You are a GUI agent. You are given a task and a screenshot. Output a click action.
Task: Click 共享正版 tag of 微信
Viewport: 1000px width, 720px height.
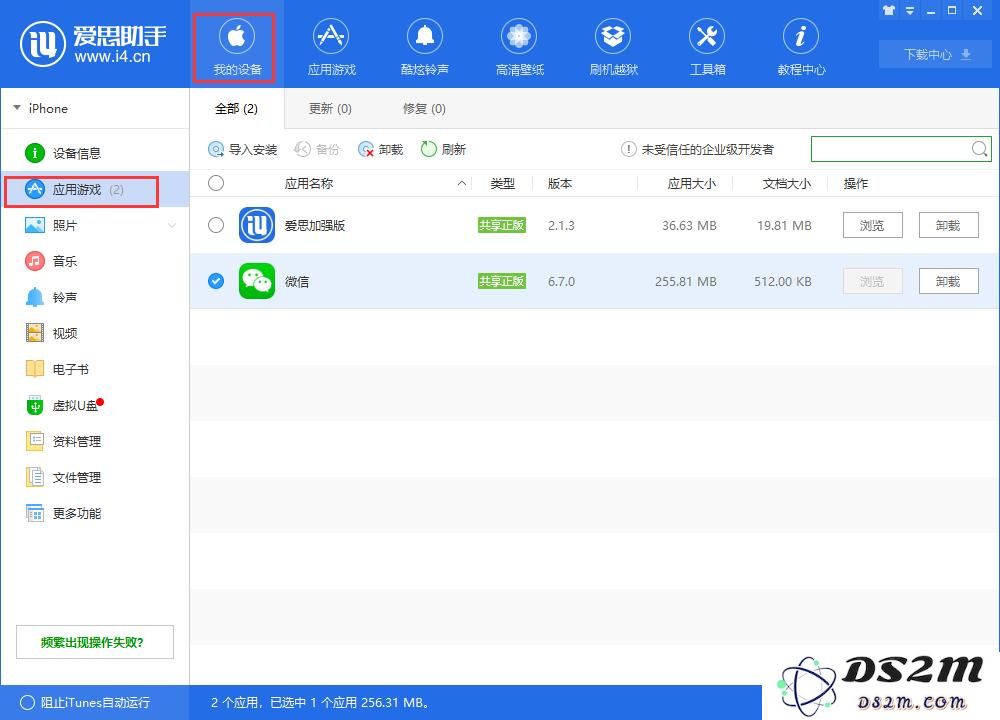(502, 281)
